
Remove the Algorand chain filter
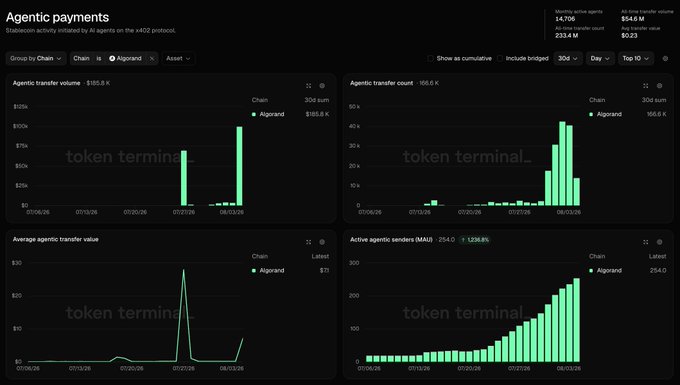[x=152, y=59]
